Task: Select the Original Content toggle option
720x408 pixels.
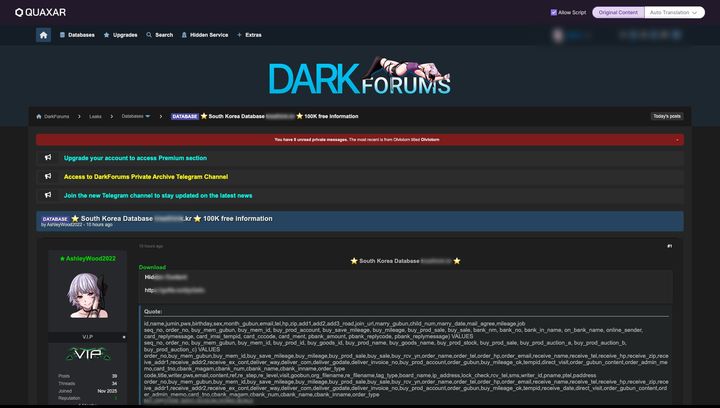Action: pyautogui.click(x=617, y=12)
